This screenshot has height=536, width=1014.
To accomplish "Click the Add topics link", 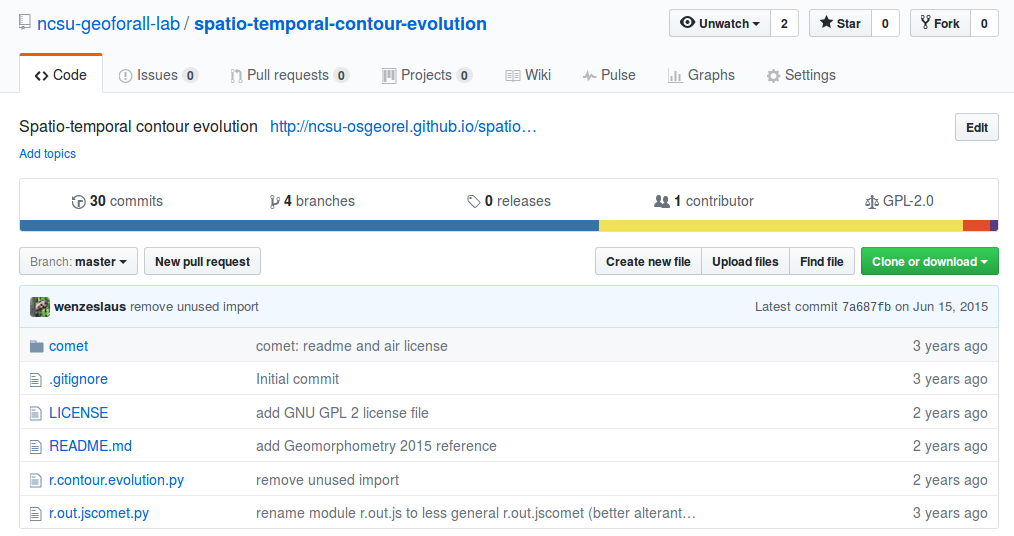I will (47, 154).
